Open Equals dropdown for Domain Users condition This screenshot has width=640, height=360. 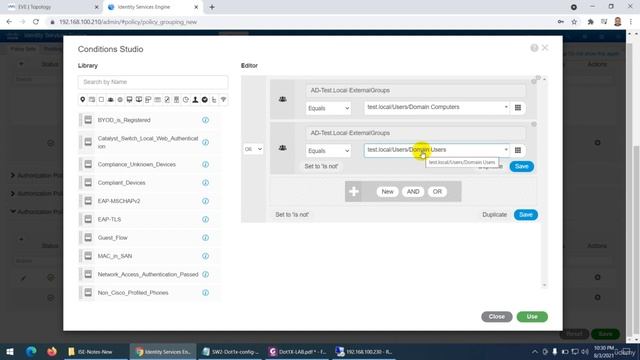point(328,151)
